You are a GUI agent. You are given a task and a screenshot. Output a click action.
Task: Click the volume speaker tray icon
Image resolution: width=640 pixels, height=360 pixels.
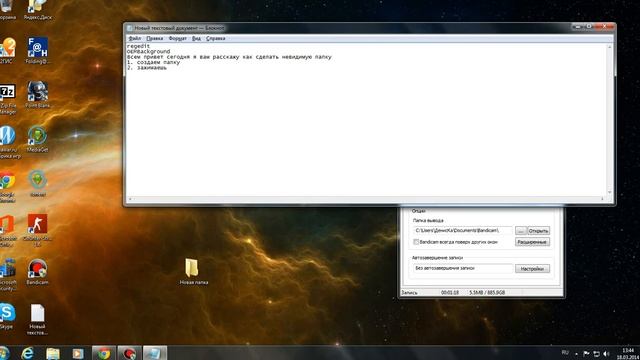(x=606, y=353)
